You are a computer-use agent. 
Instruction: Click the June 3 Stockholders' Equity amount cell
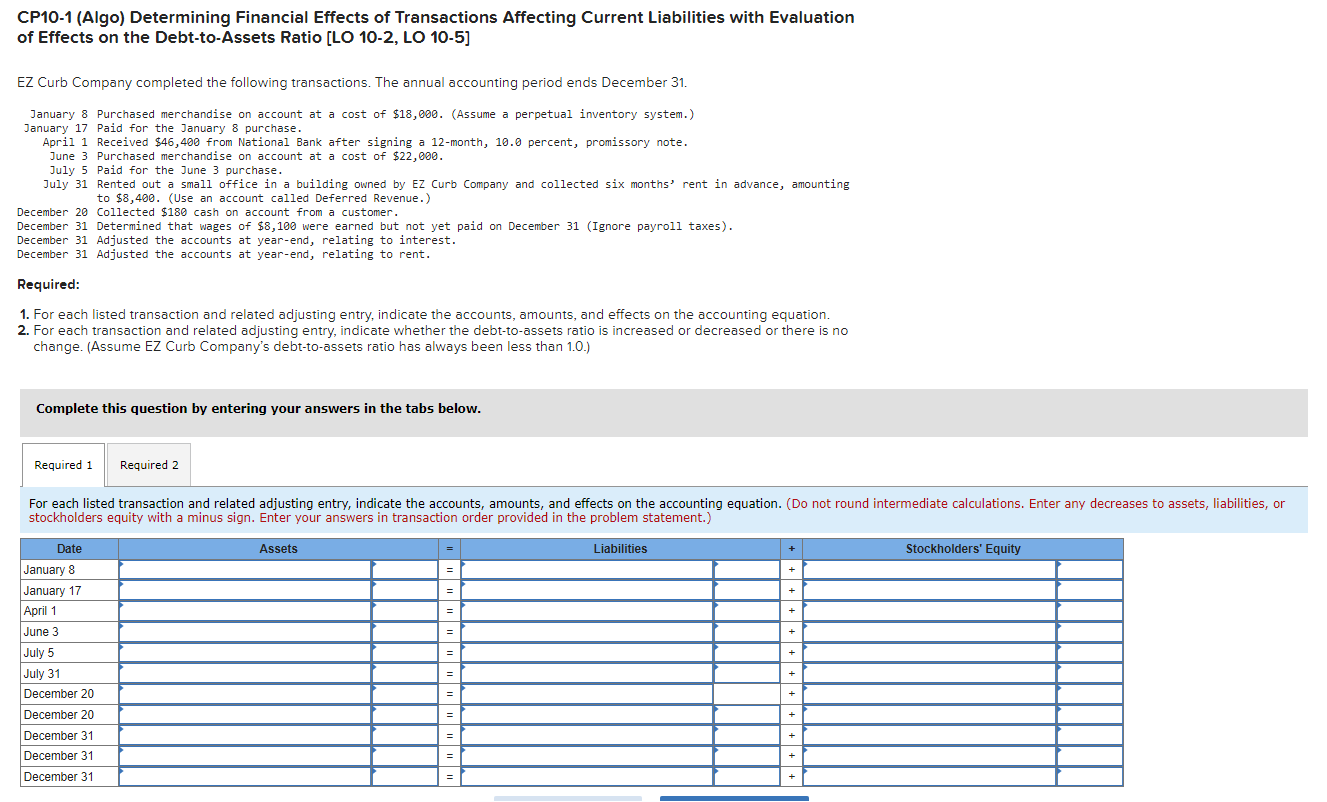pos(1090,631)
